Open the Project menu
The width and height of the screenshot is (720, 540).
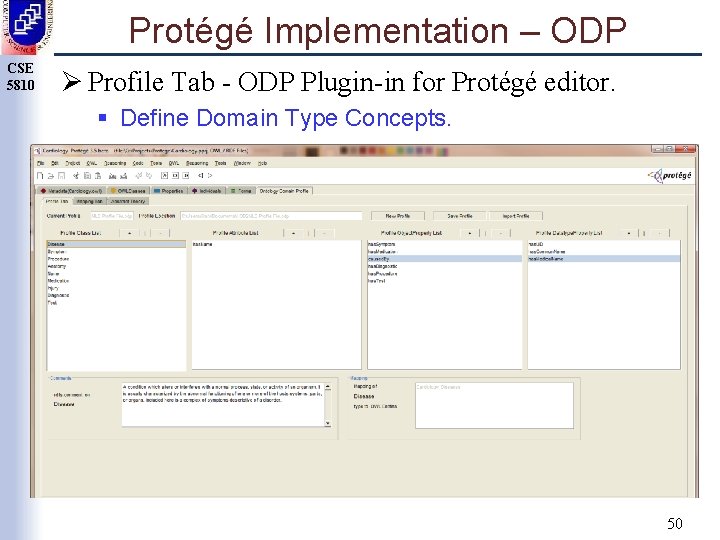73,163
